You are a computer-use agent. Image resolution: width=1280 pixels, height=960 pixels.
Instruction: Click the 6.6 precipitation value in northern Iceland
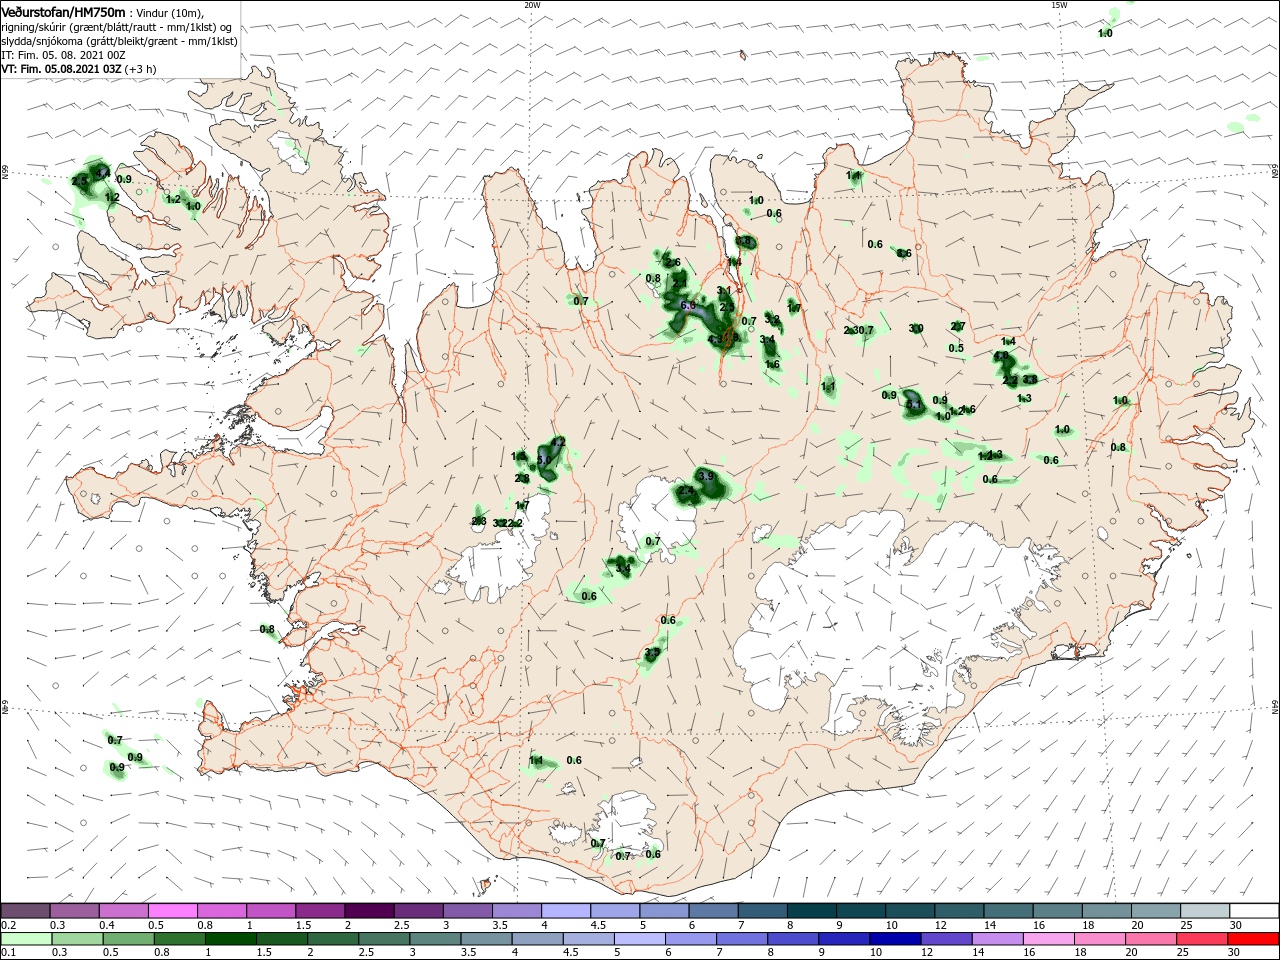[688, 306]
